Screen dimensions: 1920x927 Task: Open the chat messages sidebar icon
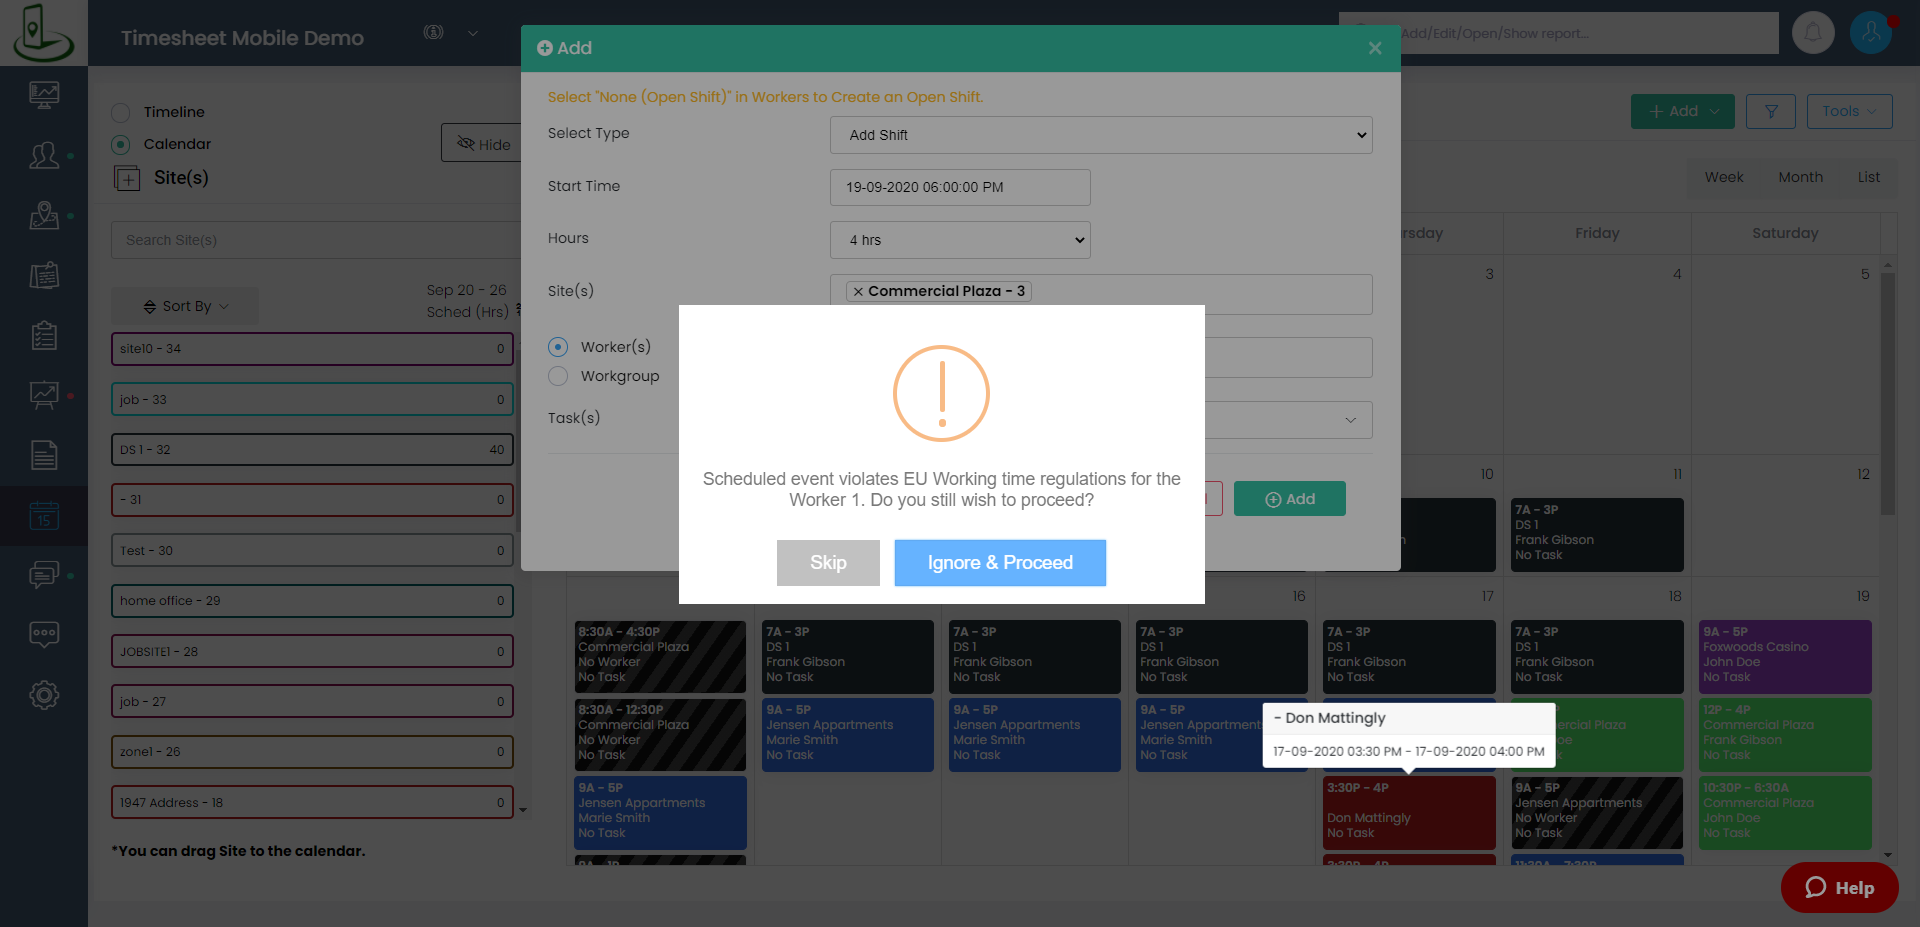click(x=44, y=575)
